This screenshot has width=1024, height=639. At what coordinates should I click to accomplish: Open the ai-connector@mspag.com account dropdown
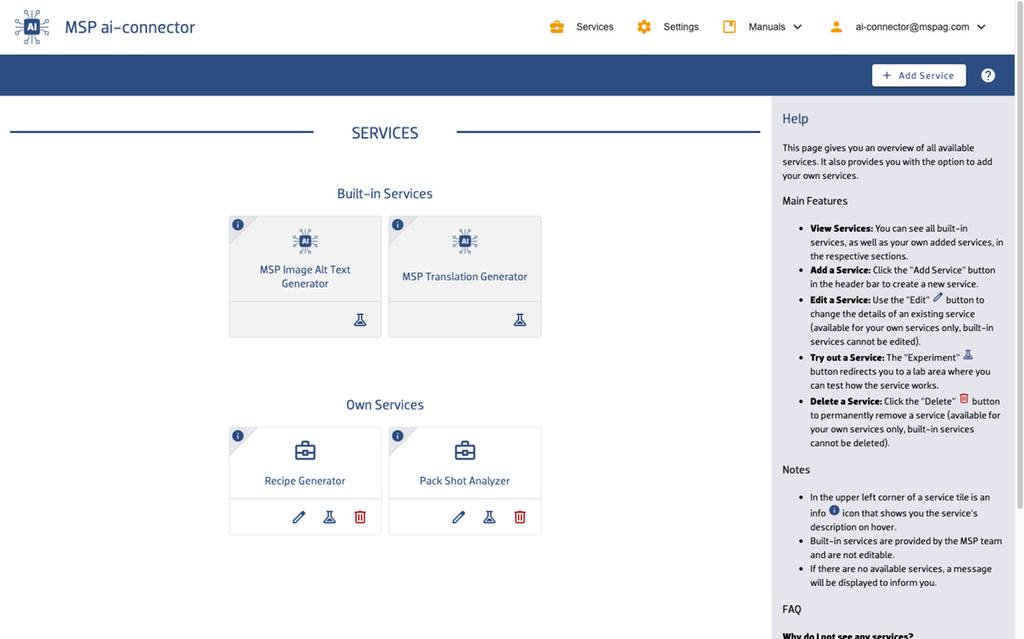coord(908,27)
